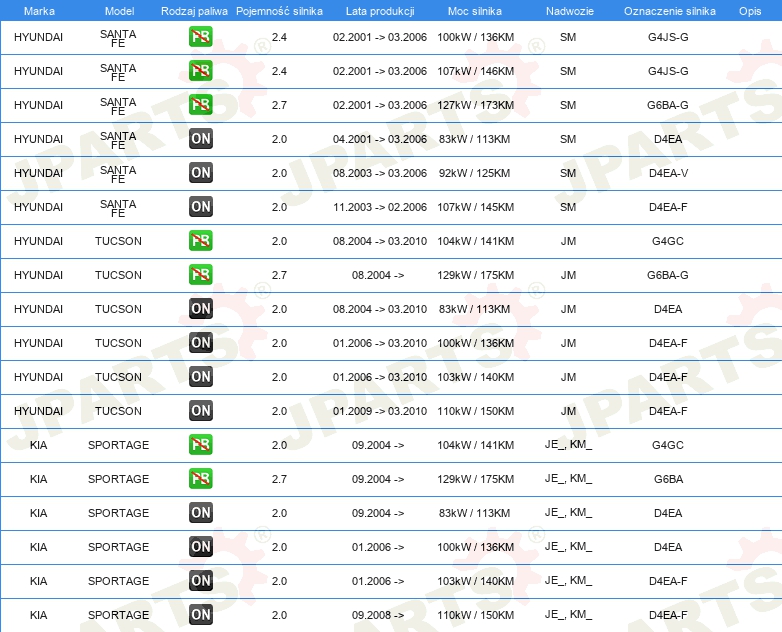The height and width of the screenshot is (632, 782).
Task: Select engine code D4EA-V
Action: pyautogui.click(x=668, y=173)
